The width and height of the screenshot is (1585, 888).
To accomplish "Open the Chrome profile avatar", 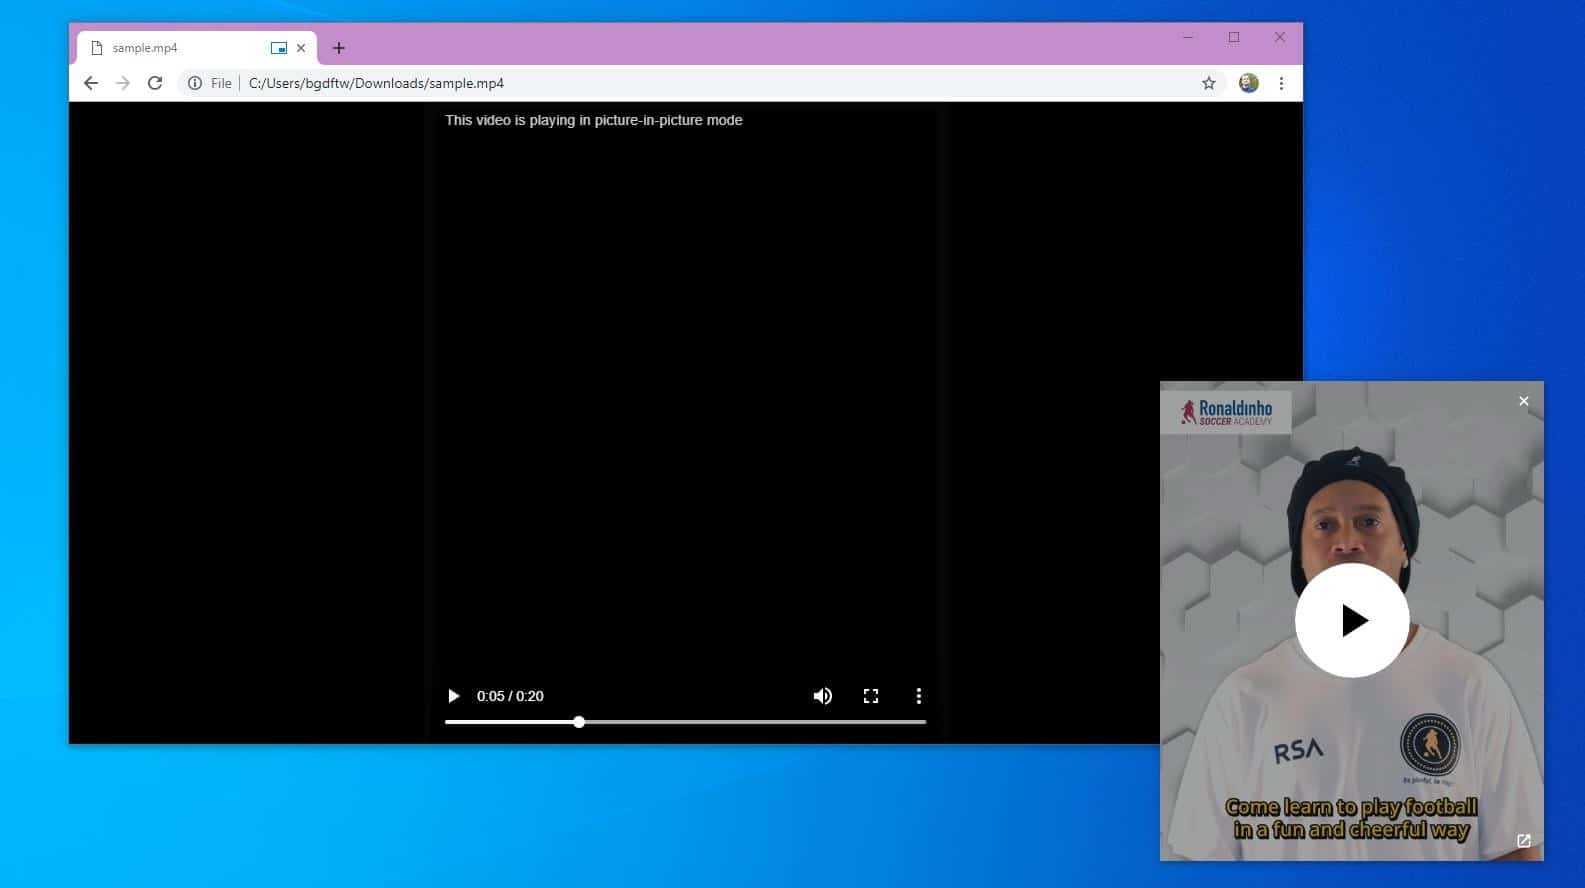I will (x=1248, y=83).
